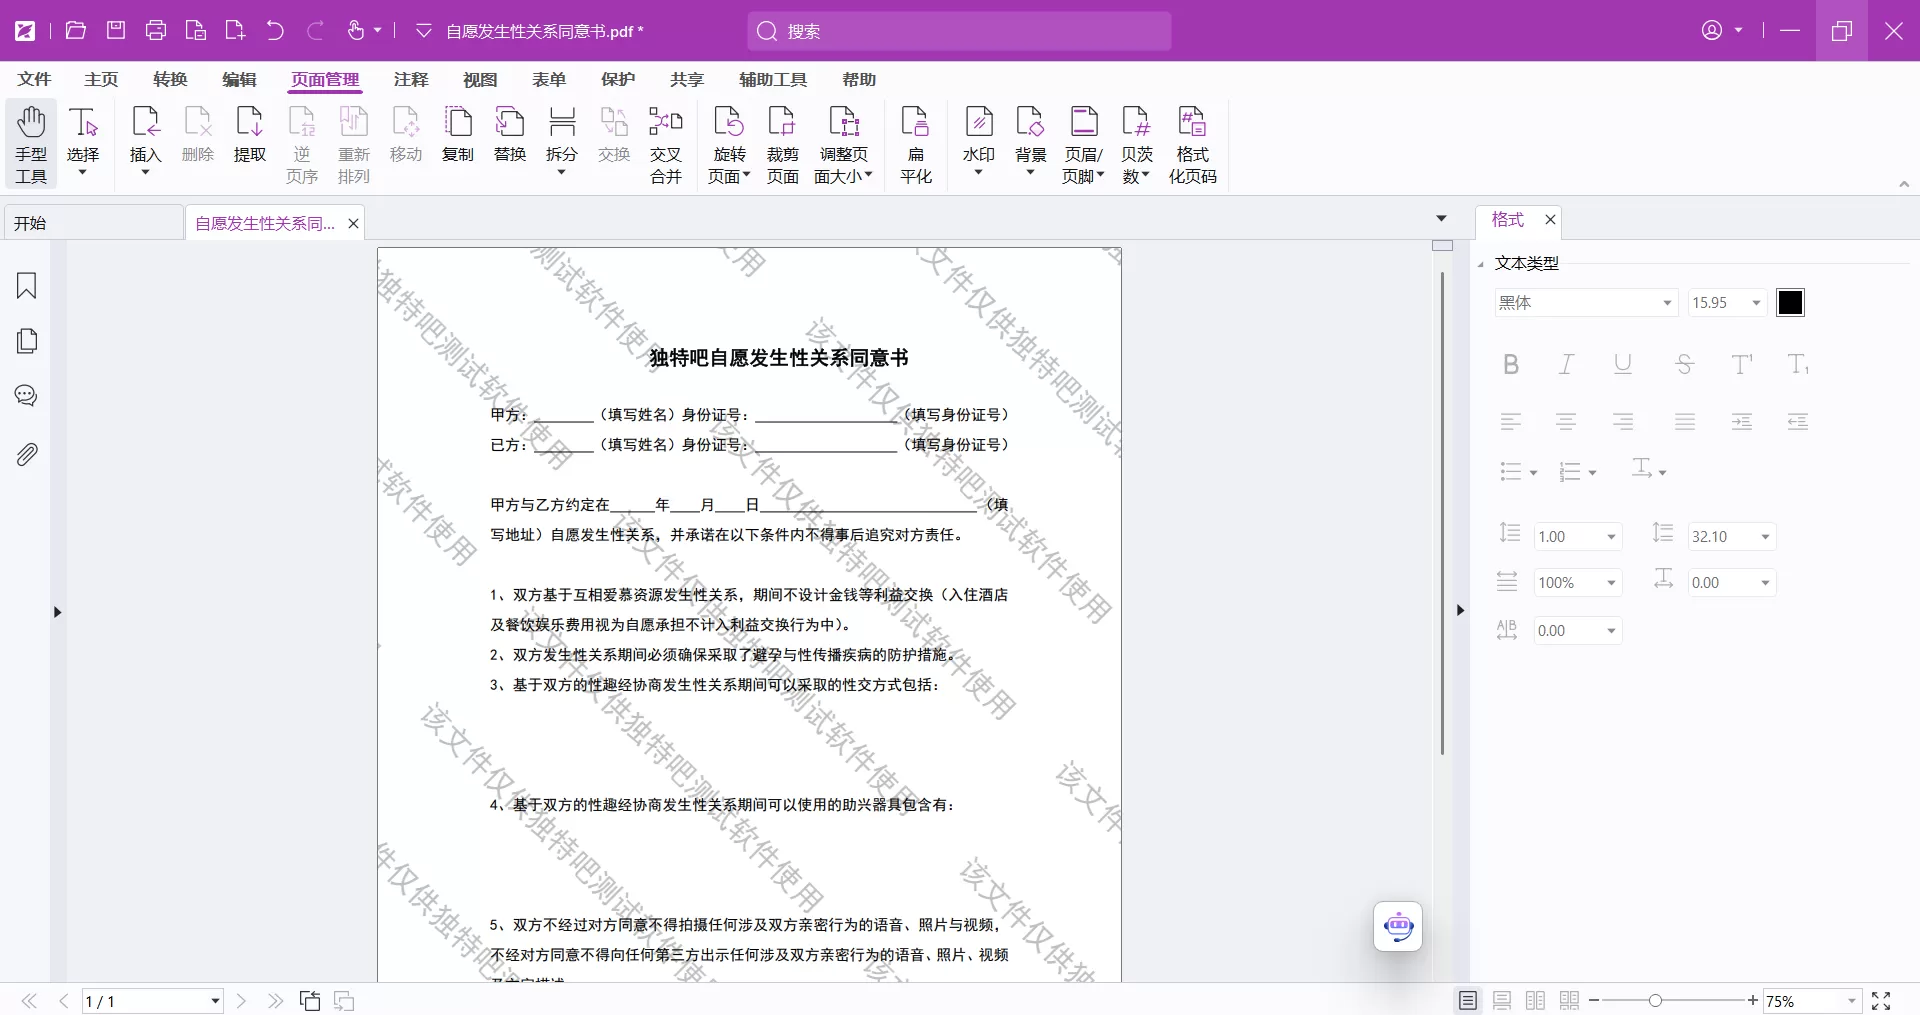Viewport: 1920px width, 1015px height.
Task: Click the black font color swatch
Action: [x=1789, y=302]
